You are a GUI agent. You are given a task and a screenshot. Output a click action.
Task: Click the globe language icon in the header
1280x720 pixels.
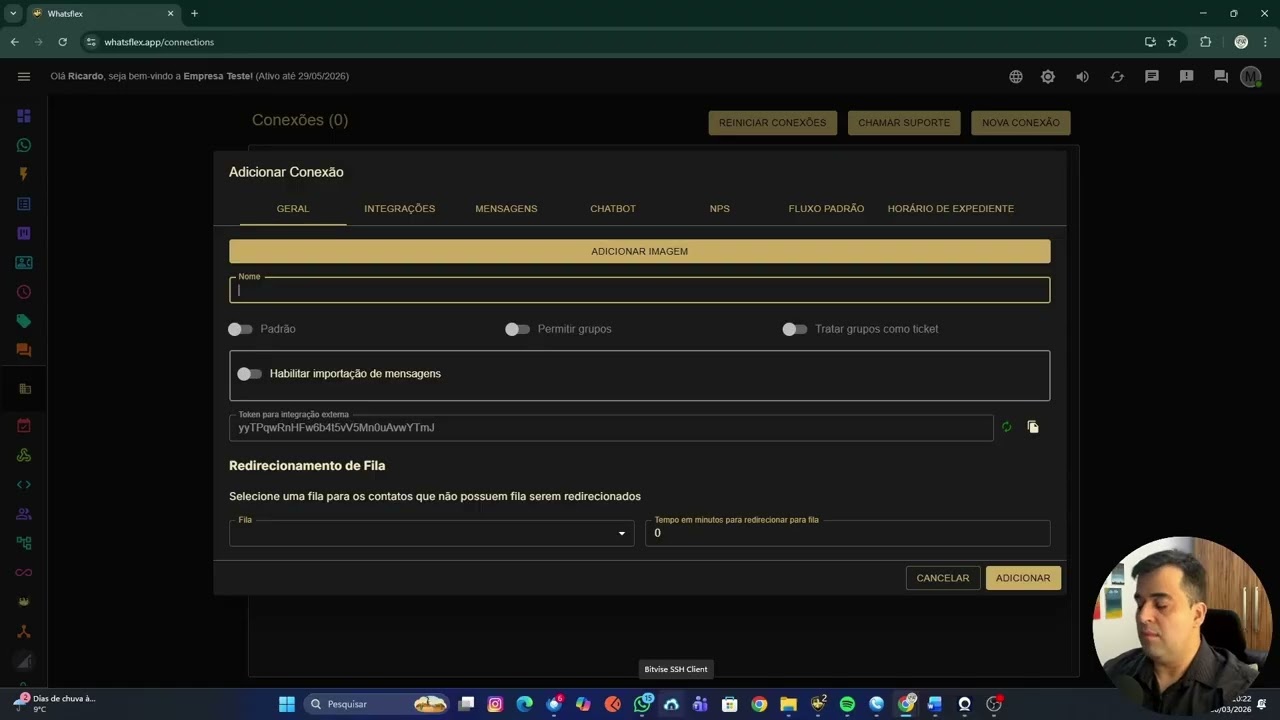pos(1016,76)
